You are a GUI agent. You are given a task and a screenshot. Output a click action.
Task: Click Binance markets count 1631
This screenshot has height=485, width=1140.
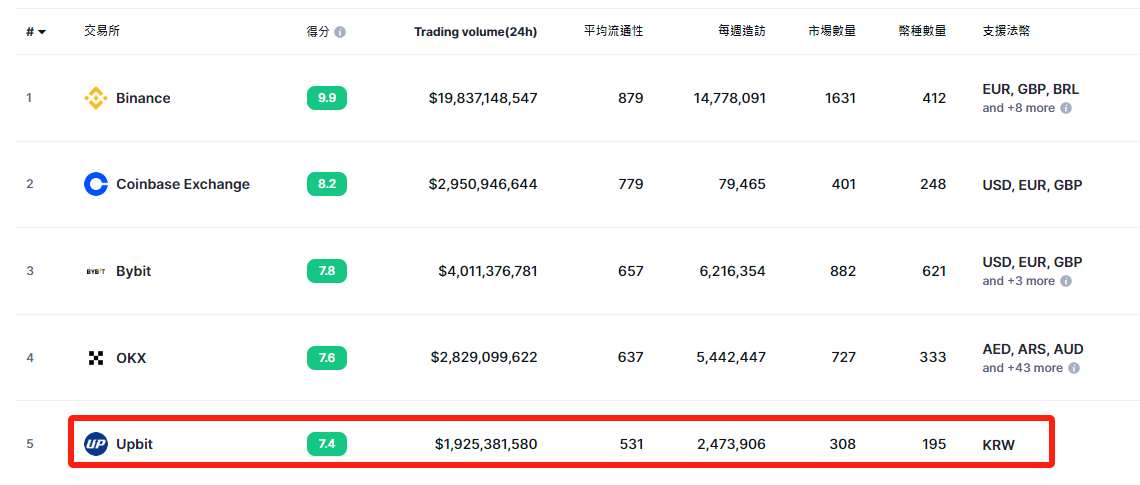tap(840, 98)
